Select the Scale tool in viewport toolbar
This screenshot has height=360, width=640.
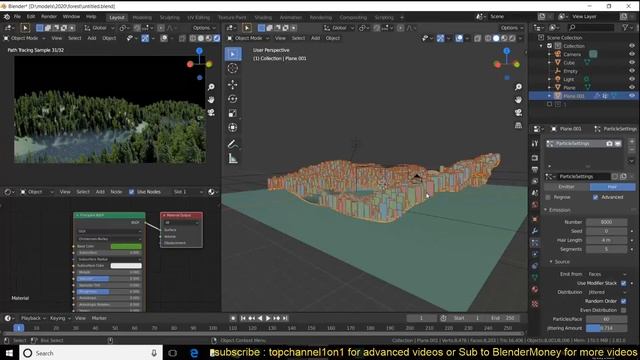tap(233, 113)
